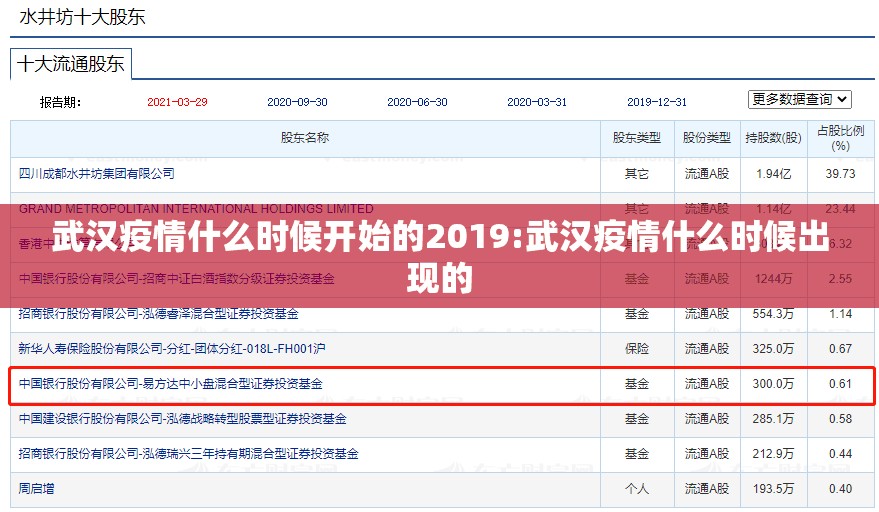Click the 占股比例(%) column header
The height and width of the screenshot is (512, 879).
[x=840, y=138]
